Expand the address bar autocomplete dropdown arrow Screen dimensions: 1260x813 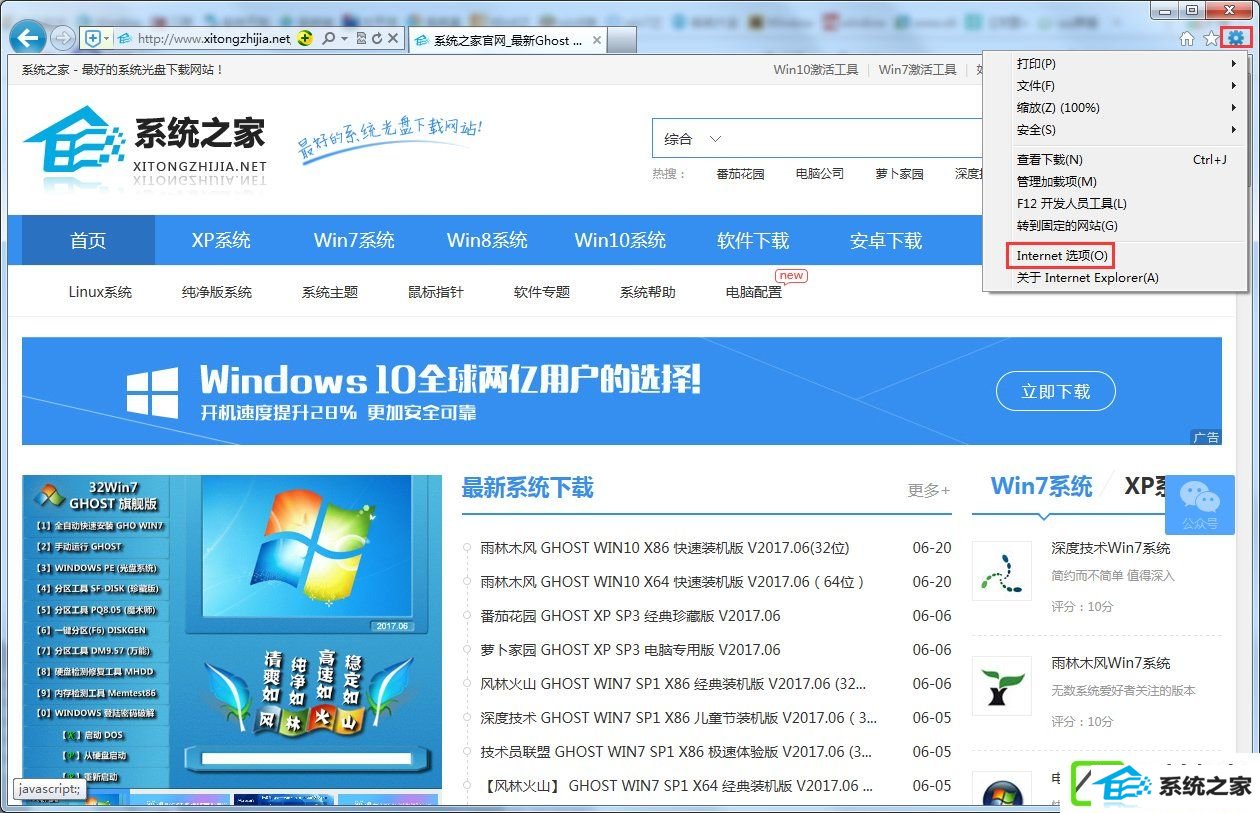point(344,38)
